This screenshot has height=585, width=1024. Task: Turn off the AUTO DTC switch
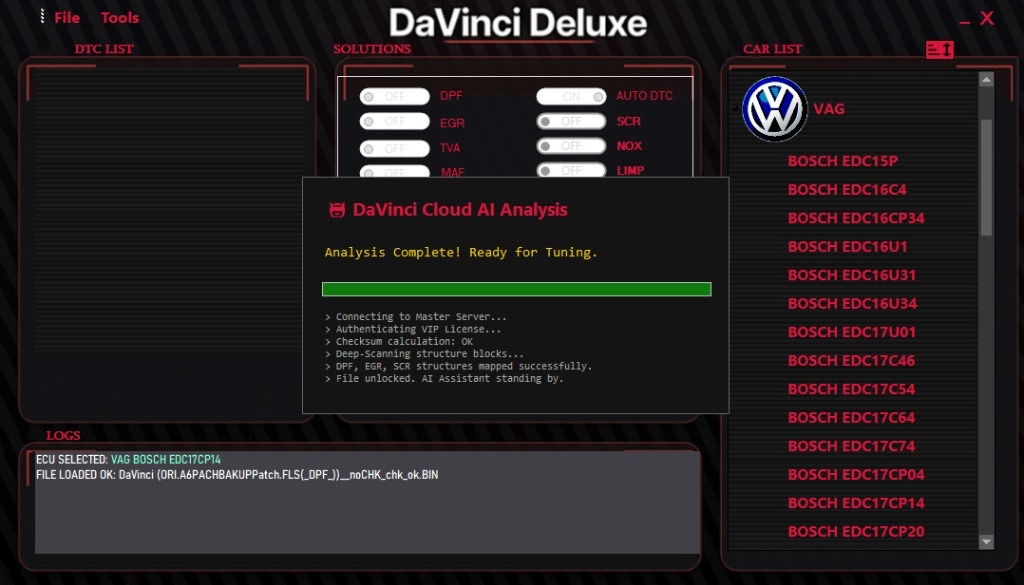click(571, 97)
